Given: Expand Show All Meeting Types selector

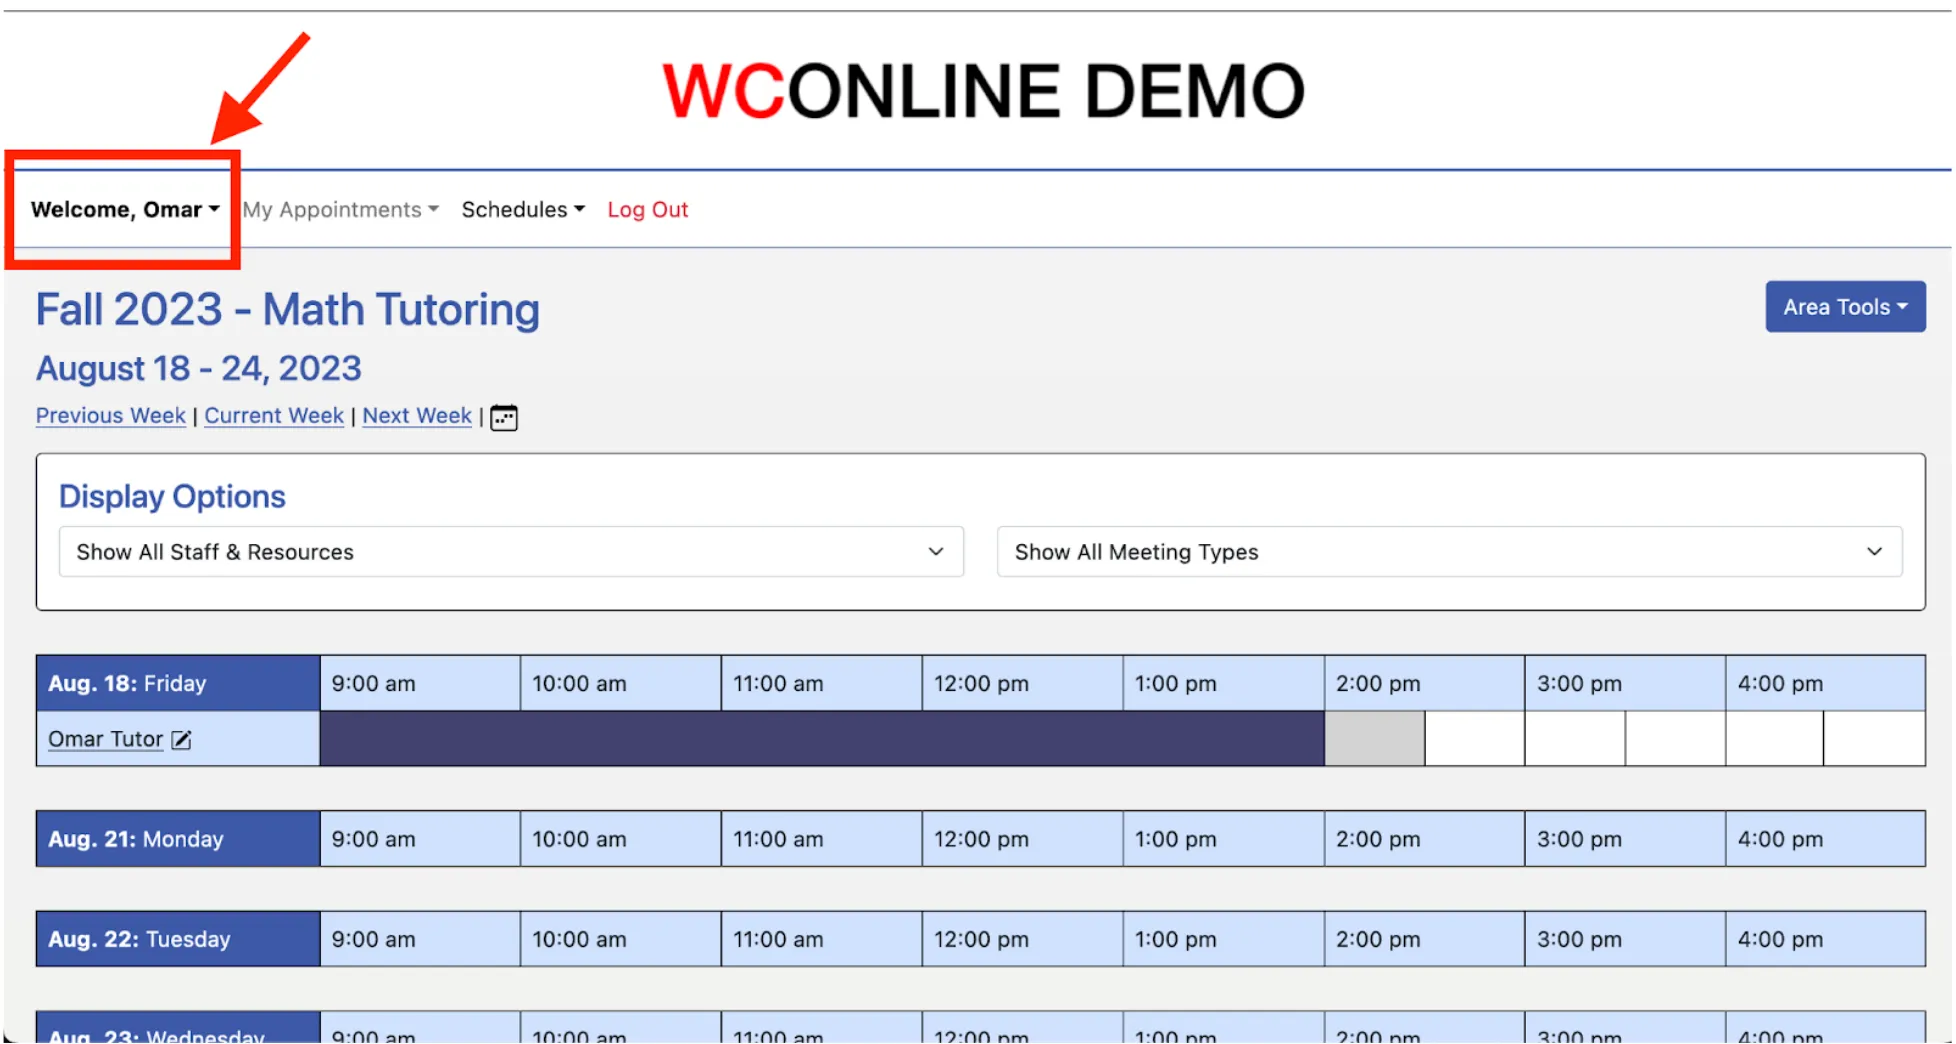Looking at the screenshot, I should pos(1450,552).
